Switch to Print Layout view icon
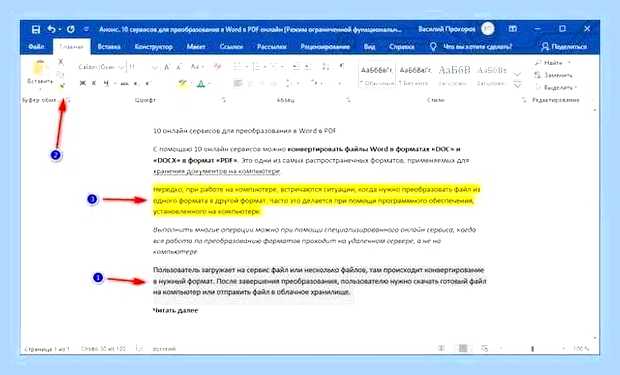 [463, 348]
